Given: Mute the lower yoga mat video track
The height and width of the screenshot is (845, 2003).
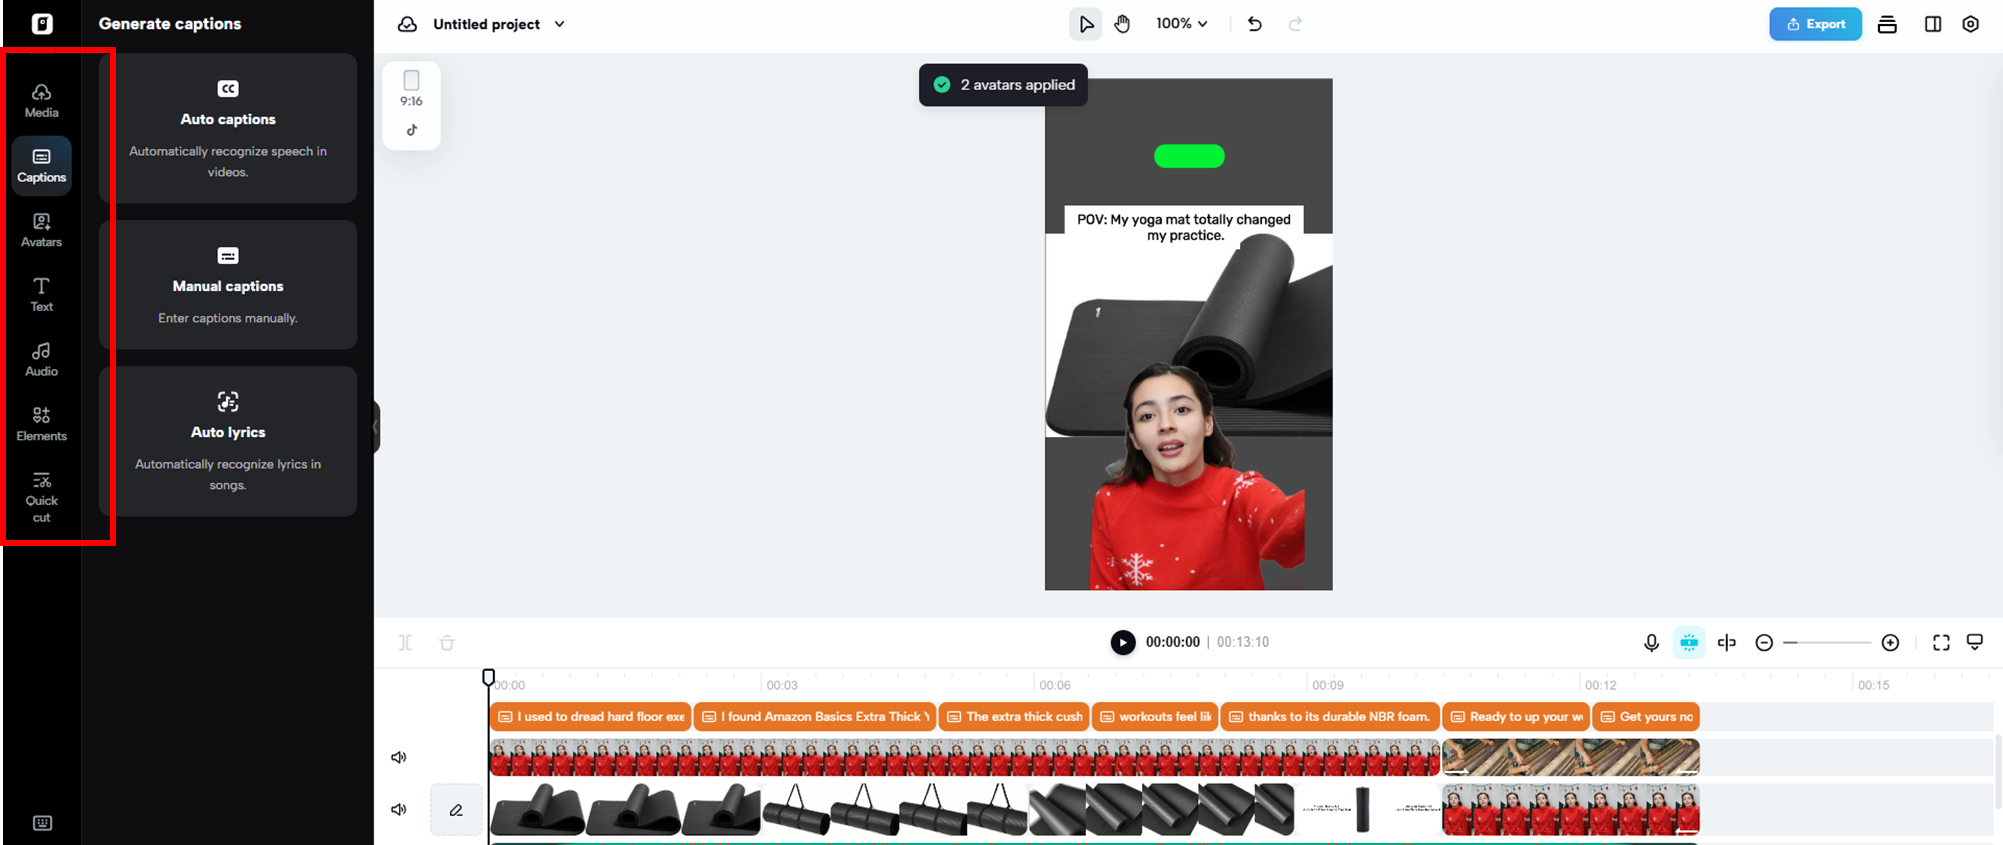Looking at the screenshot, I should (x=399, y=809).
